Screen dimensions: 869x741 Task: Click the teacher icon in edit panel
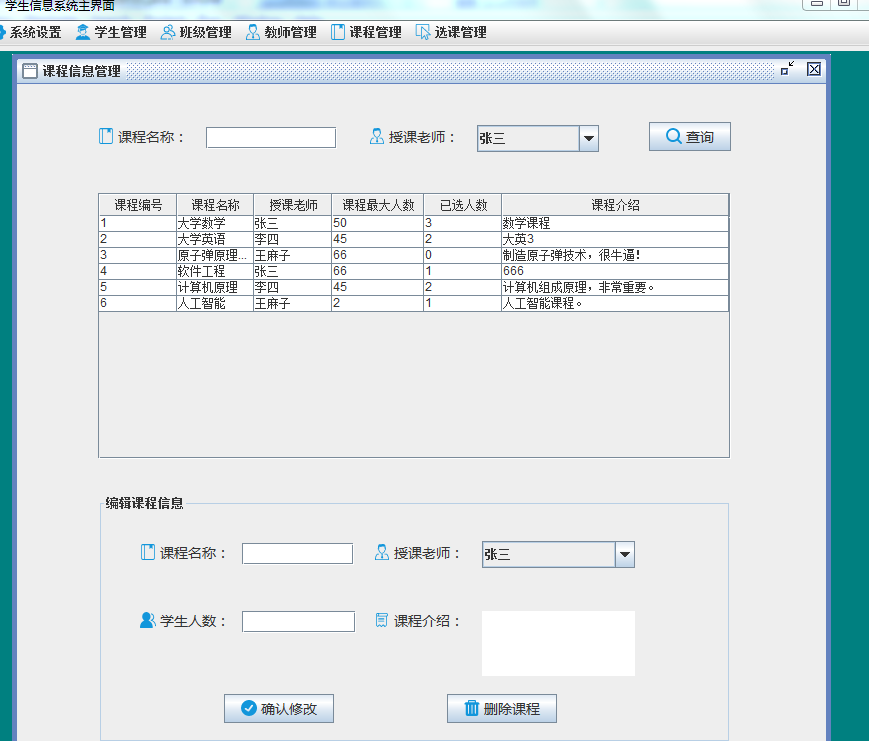[x=382, y=552]
